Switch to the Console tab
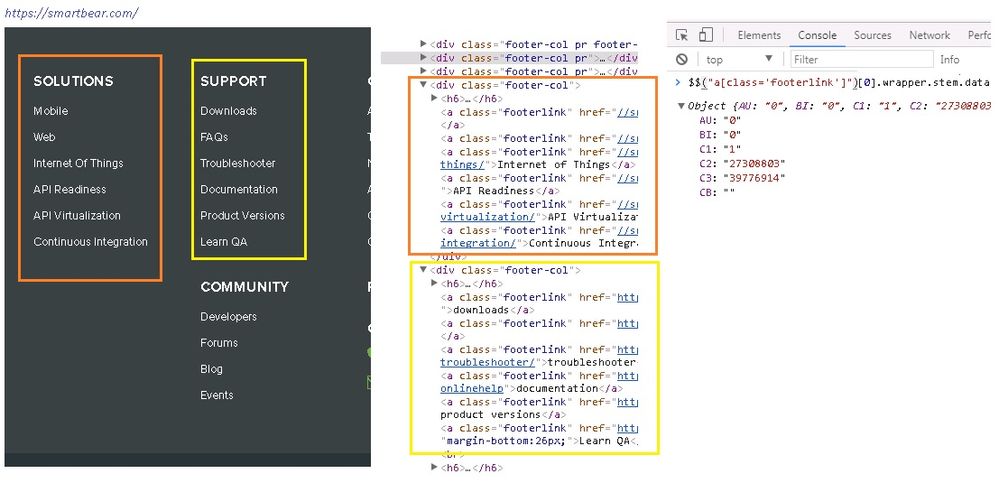Image resolution: width=999 pixels, height=494 pixels. click(817, 35)
